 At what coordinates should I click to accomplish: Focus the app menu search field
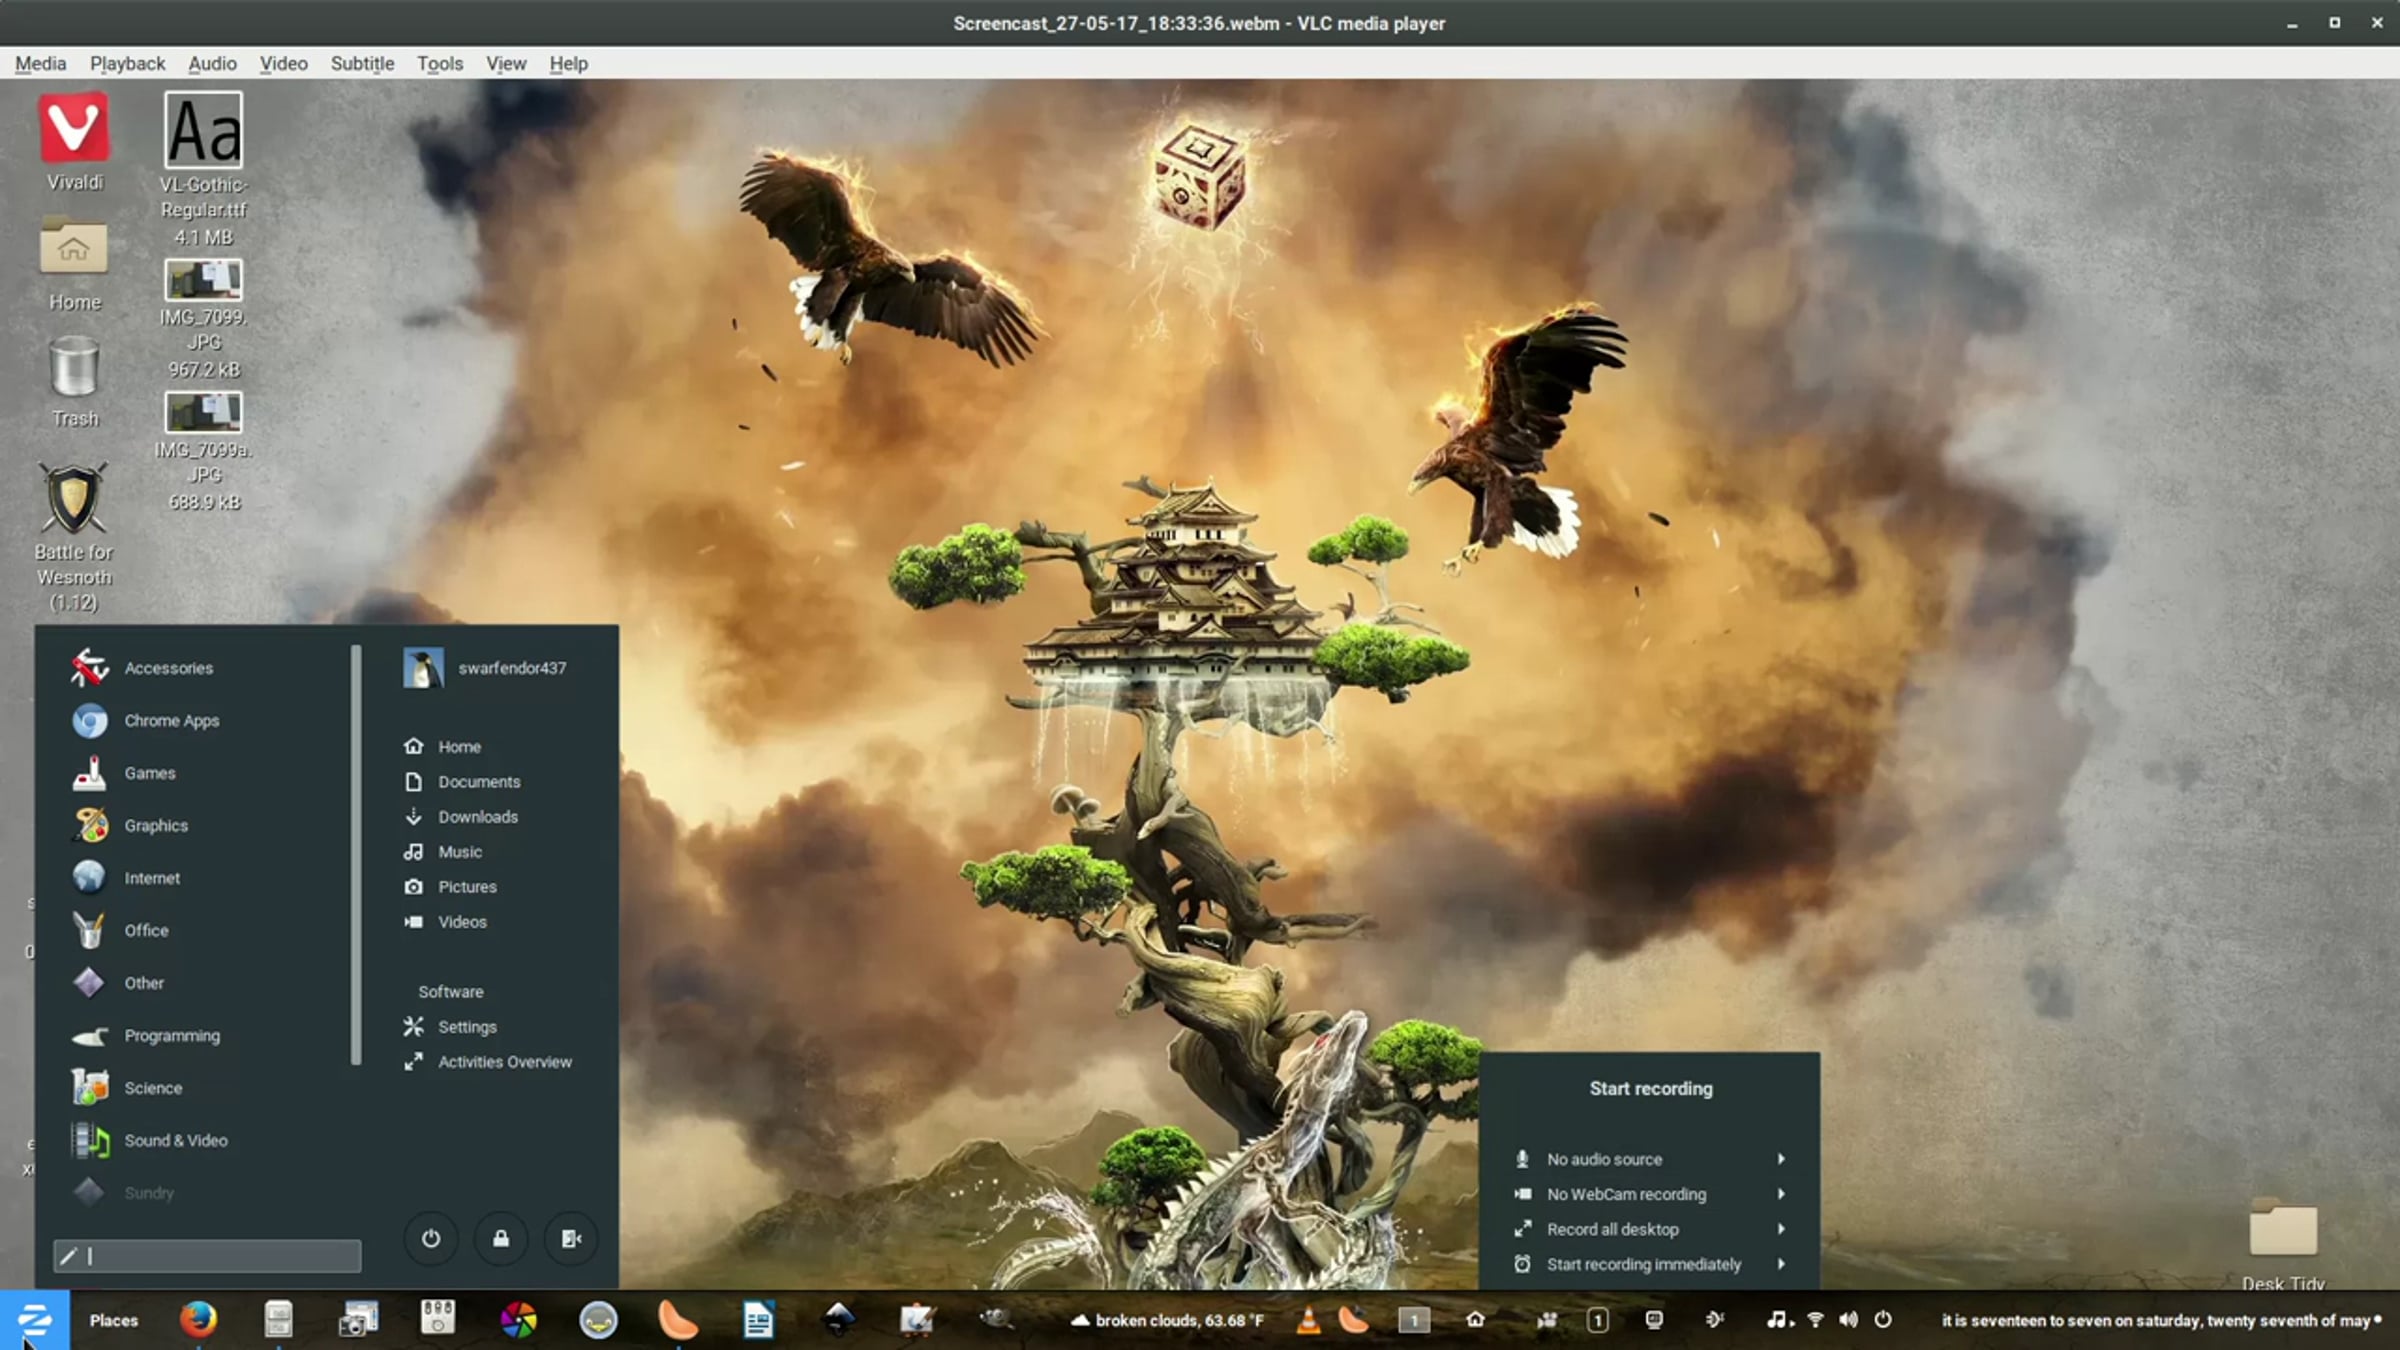tap(207, 1256)
